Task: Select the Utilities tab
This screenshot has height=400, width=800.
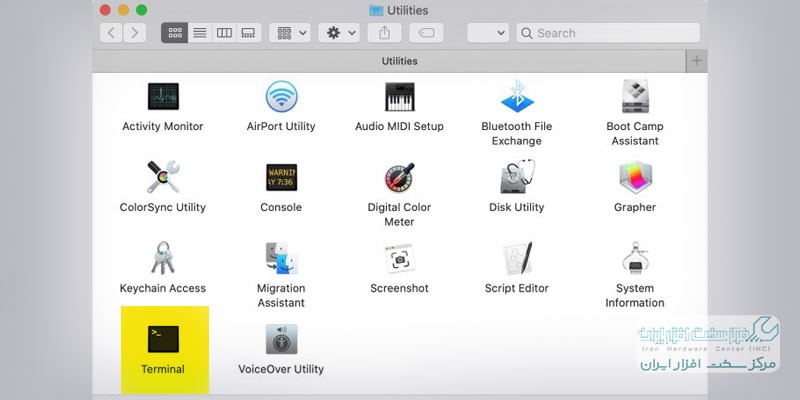Action: click(x=389, y=61)
